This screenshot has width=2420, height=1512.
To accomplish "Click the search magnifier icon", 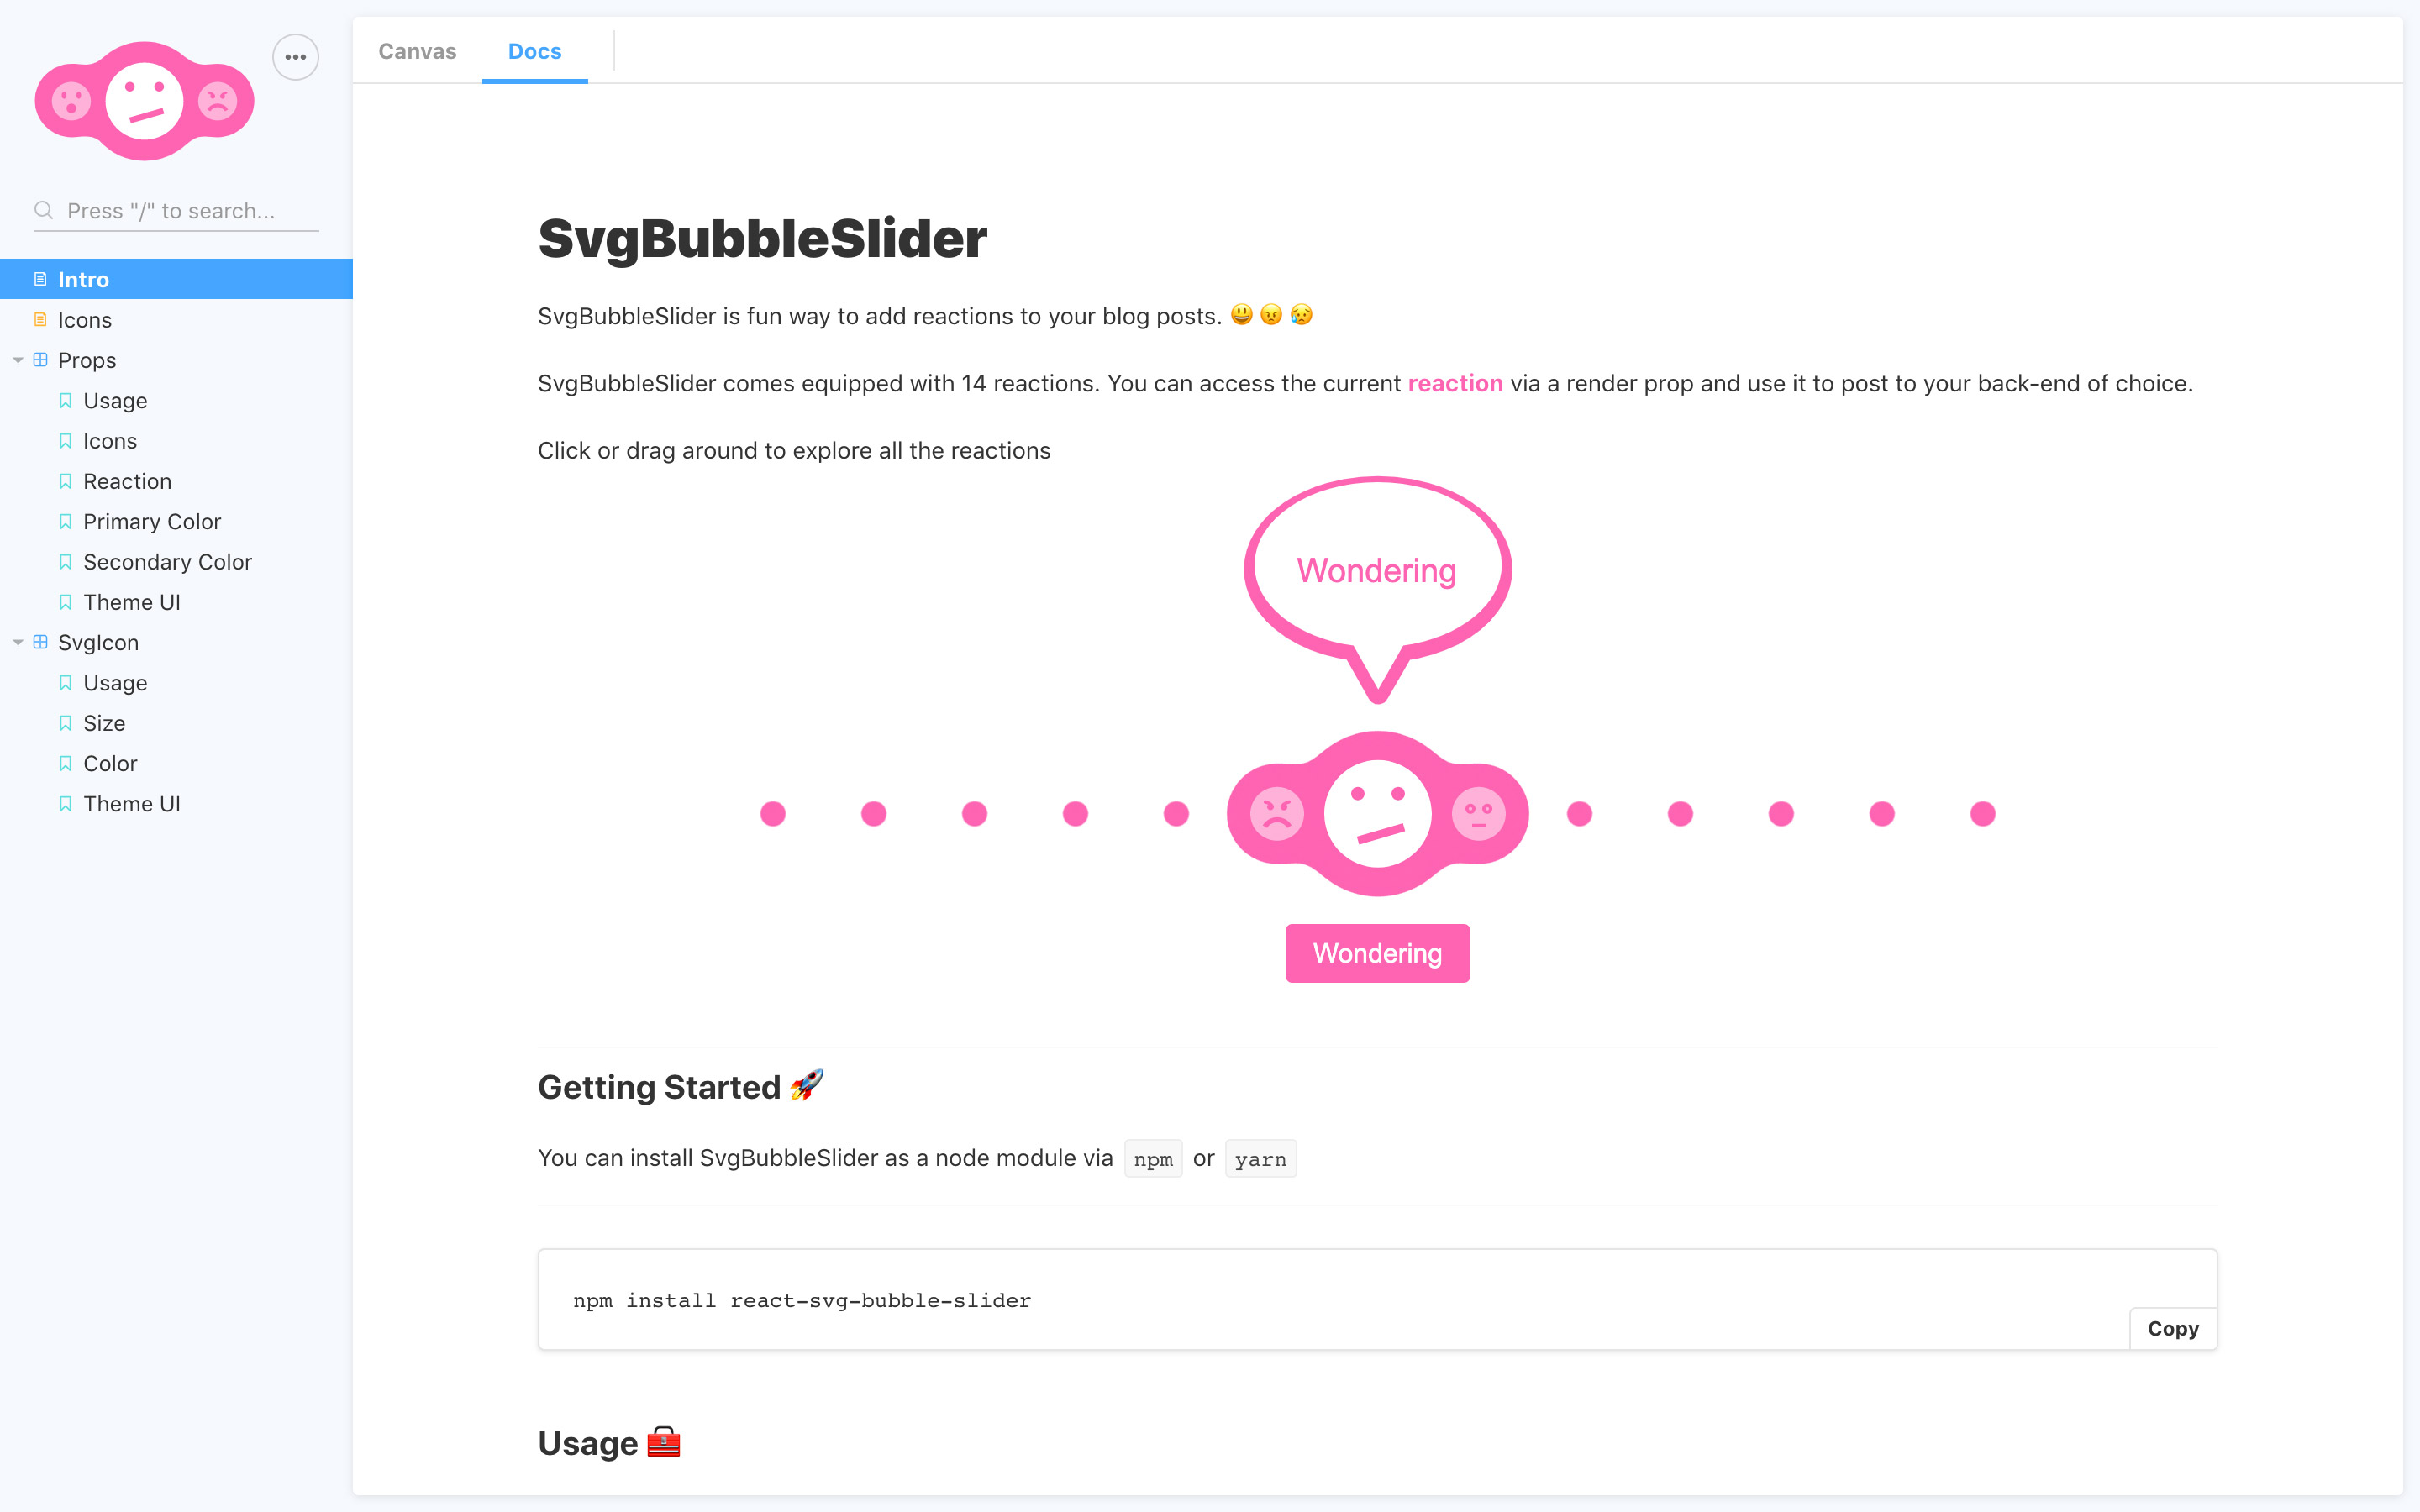I will (x=44, y=209).
